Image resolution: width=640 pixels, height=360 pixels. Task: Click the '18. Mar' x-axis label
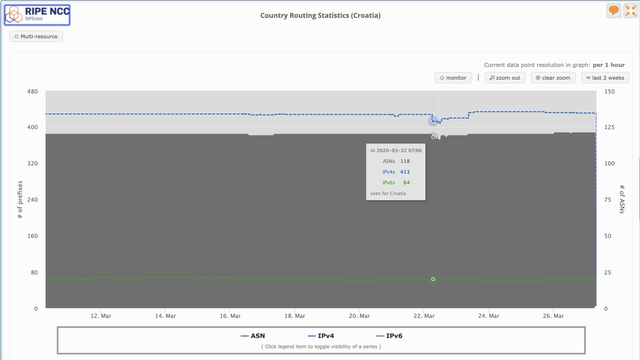point(295,316)
